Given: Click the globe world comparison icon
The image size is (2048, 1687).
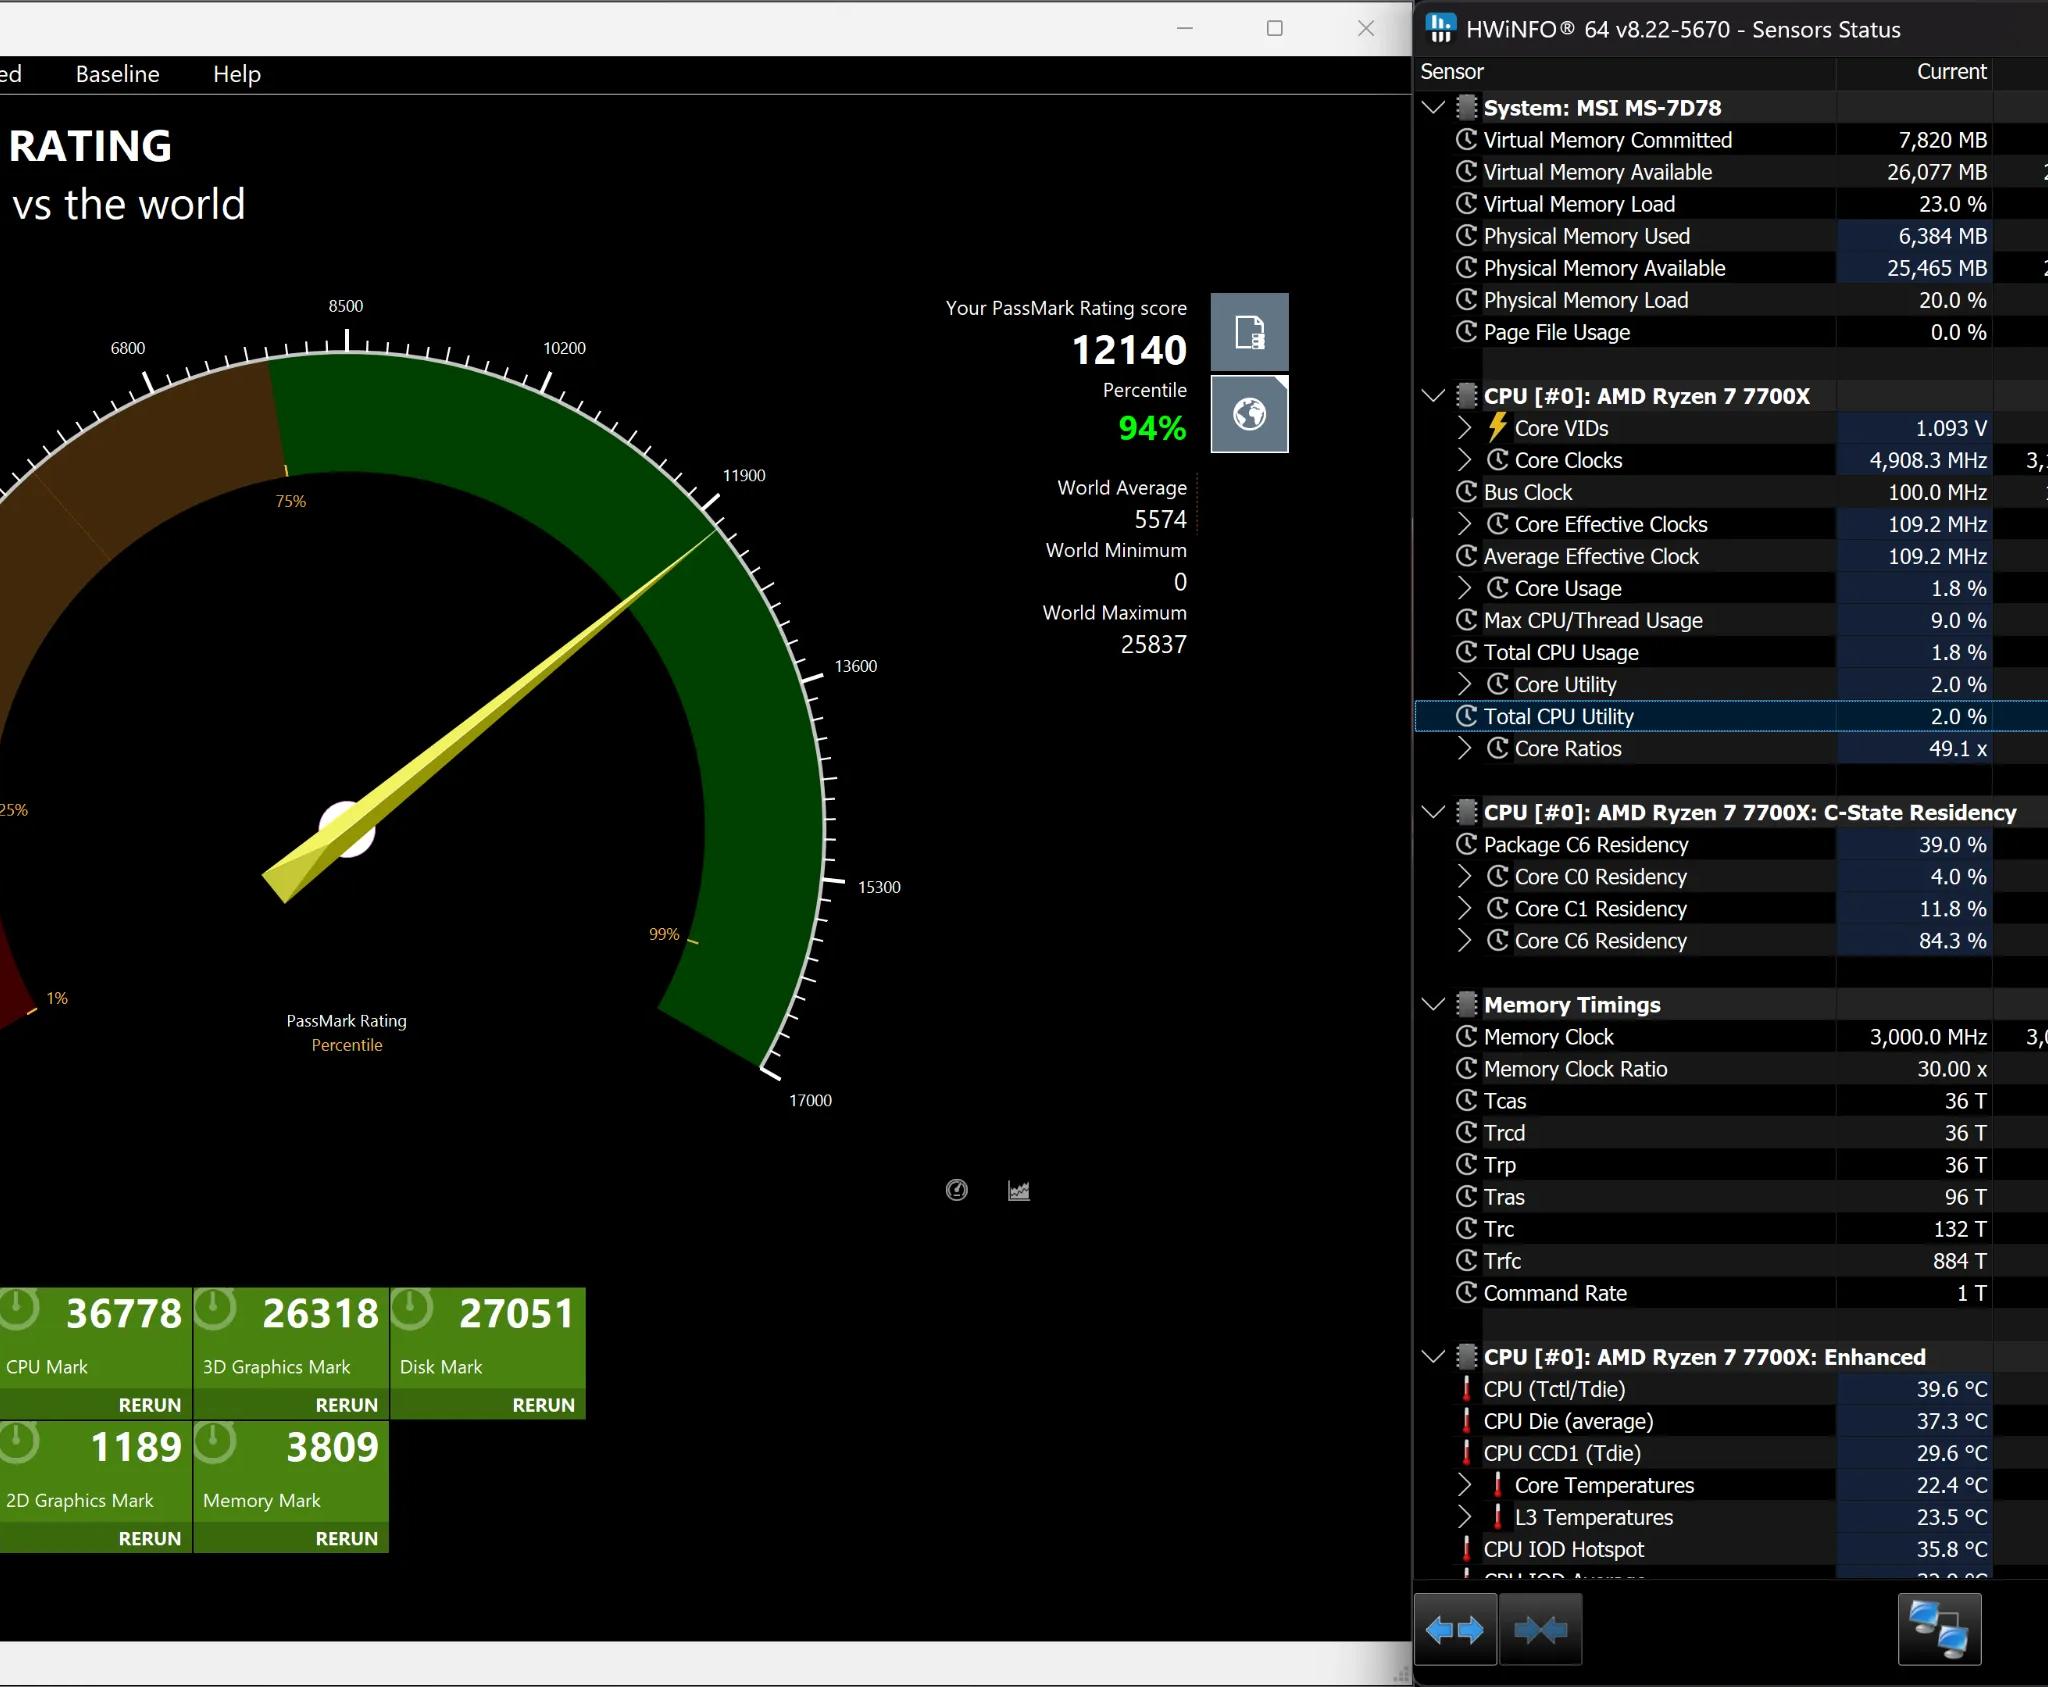Looking at the screenshot, I should pos(1249,414).
